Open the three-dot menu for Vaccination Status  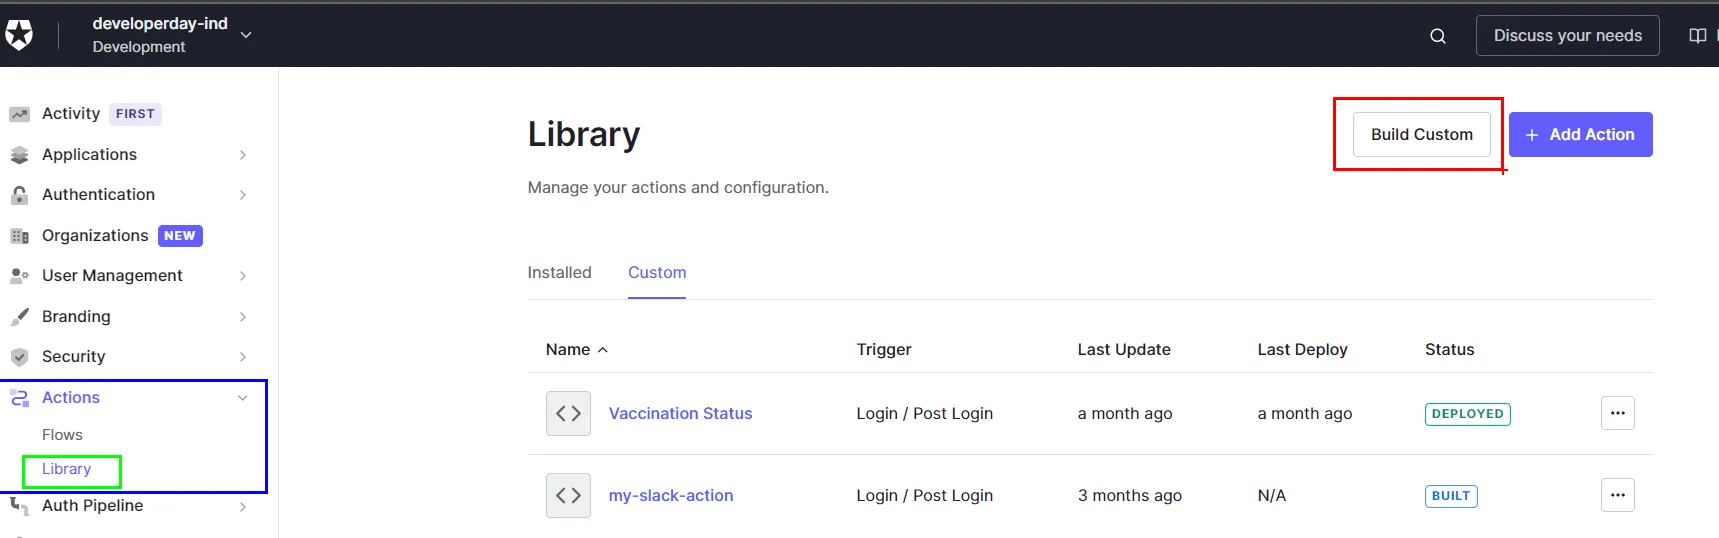click(1617, 413)
